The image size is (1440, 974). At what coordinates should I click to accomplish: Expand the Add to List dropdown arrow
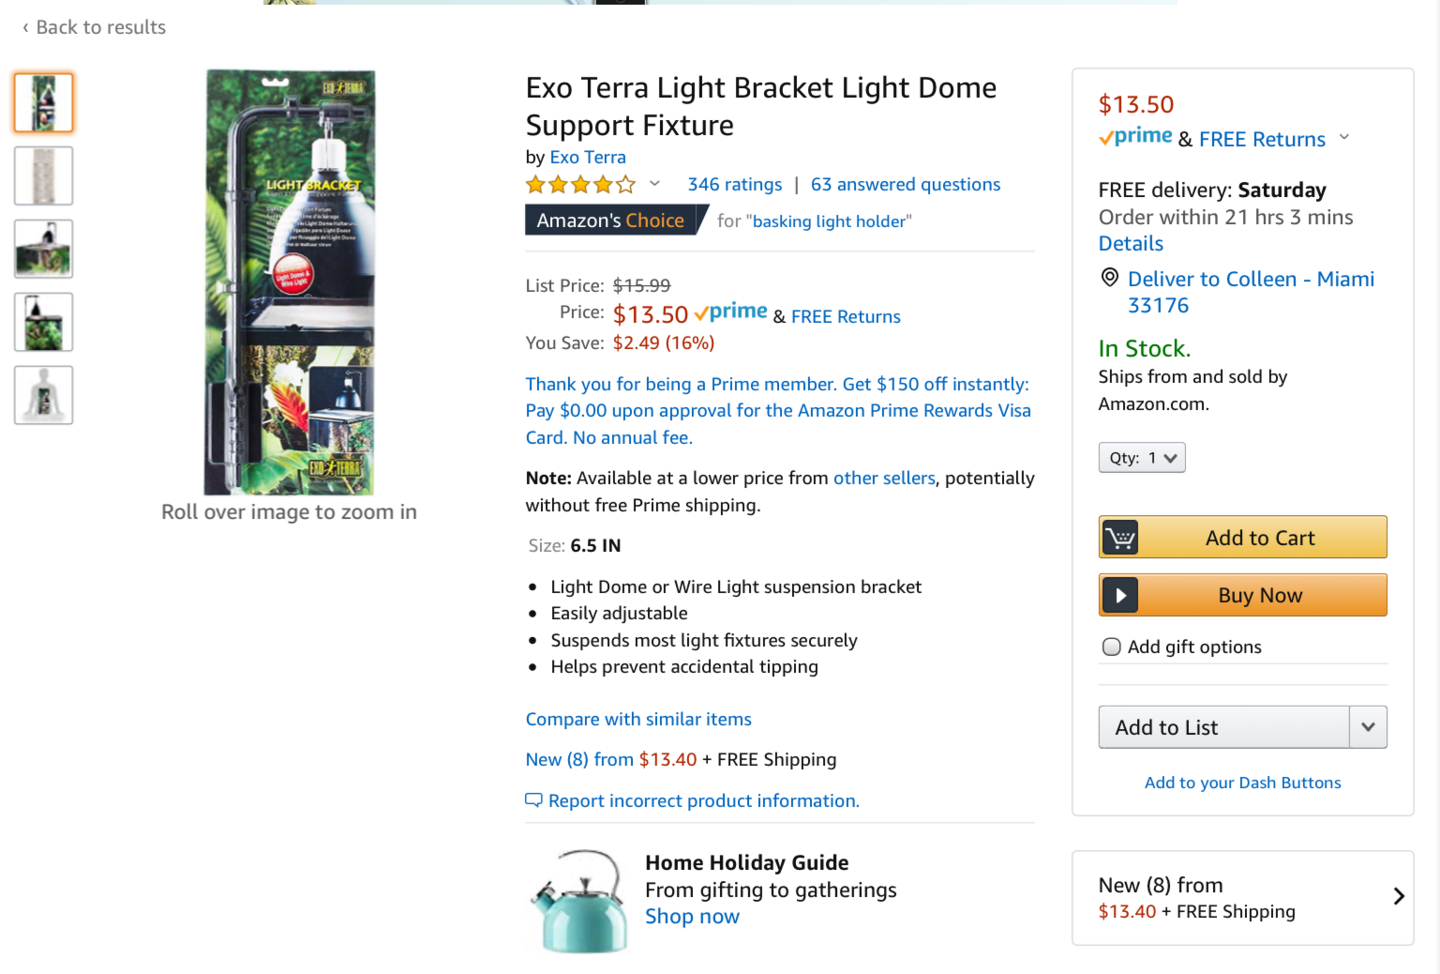pos(1367,728)
